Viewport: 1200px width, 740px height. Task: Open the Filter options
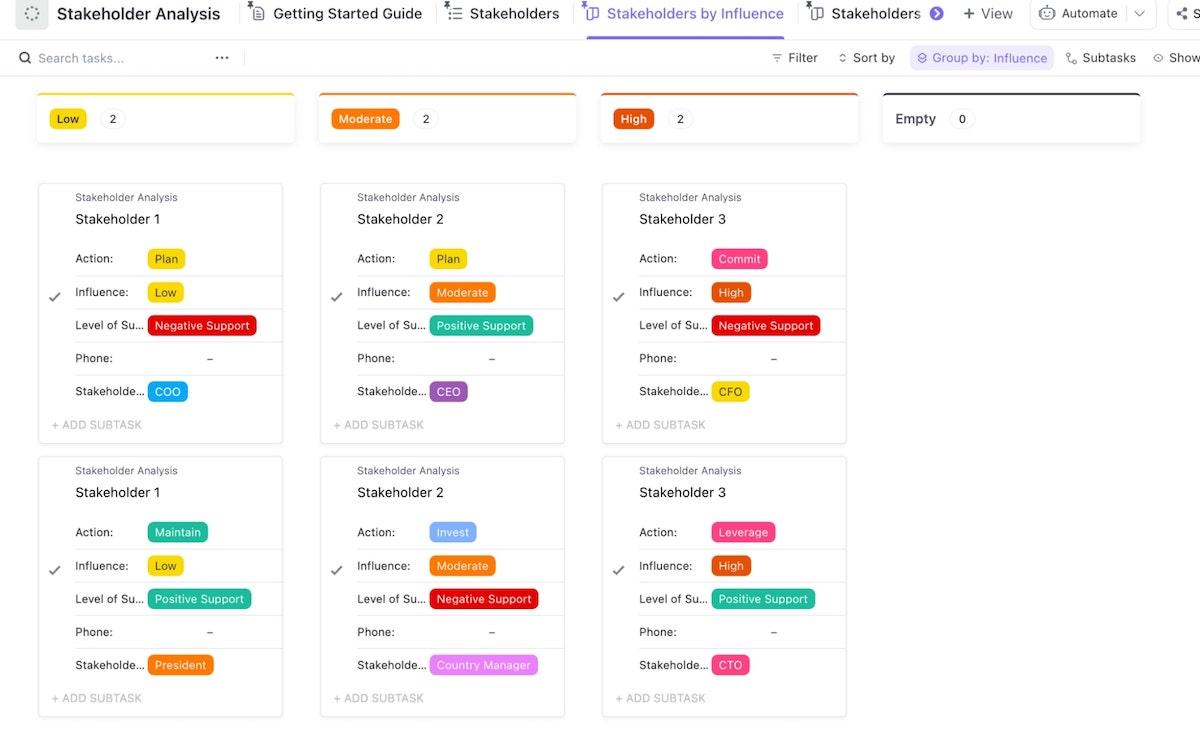click(x=795, y=58)
